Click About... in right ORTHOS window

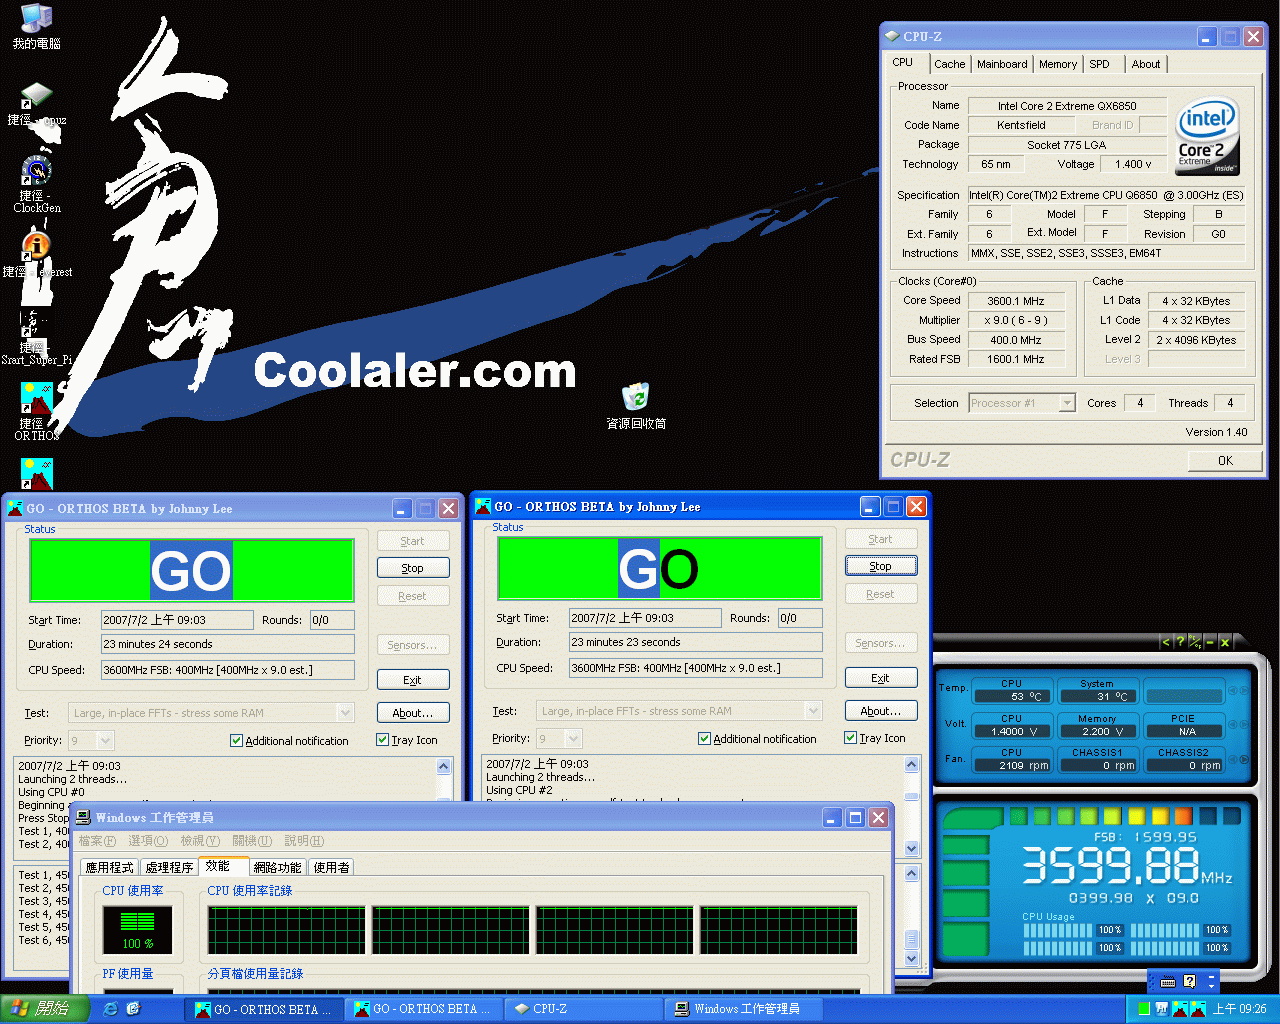(881, 711)
